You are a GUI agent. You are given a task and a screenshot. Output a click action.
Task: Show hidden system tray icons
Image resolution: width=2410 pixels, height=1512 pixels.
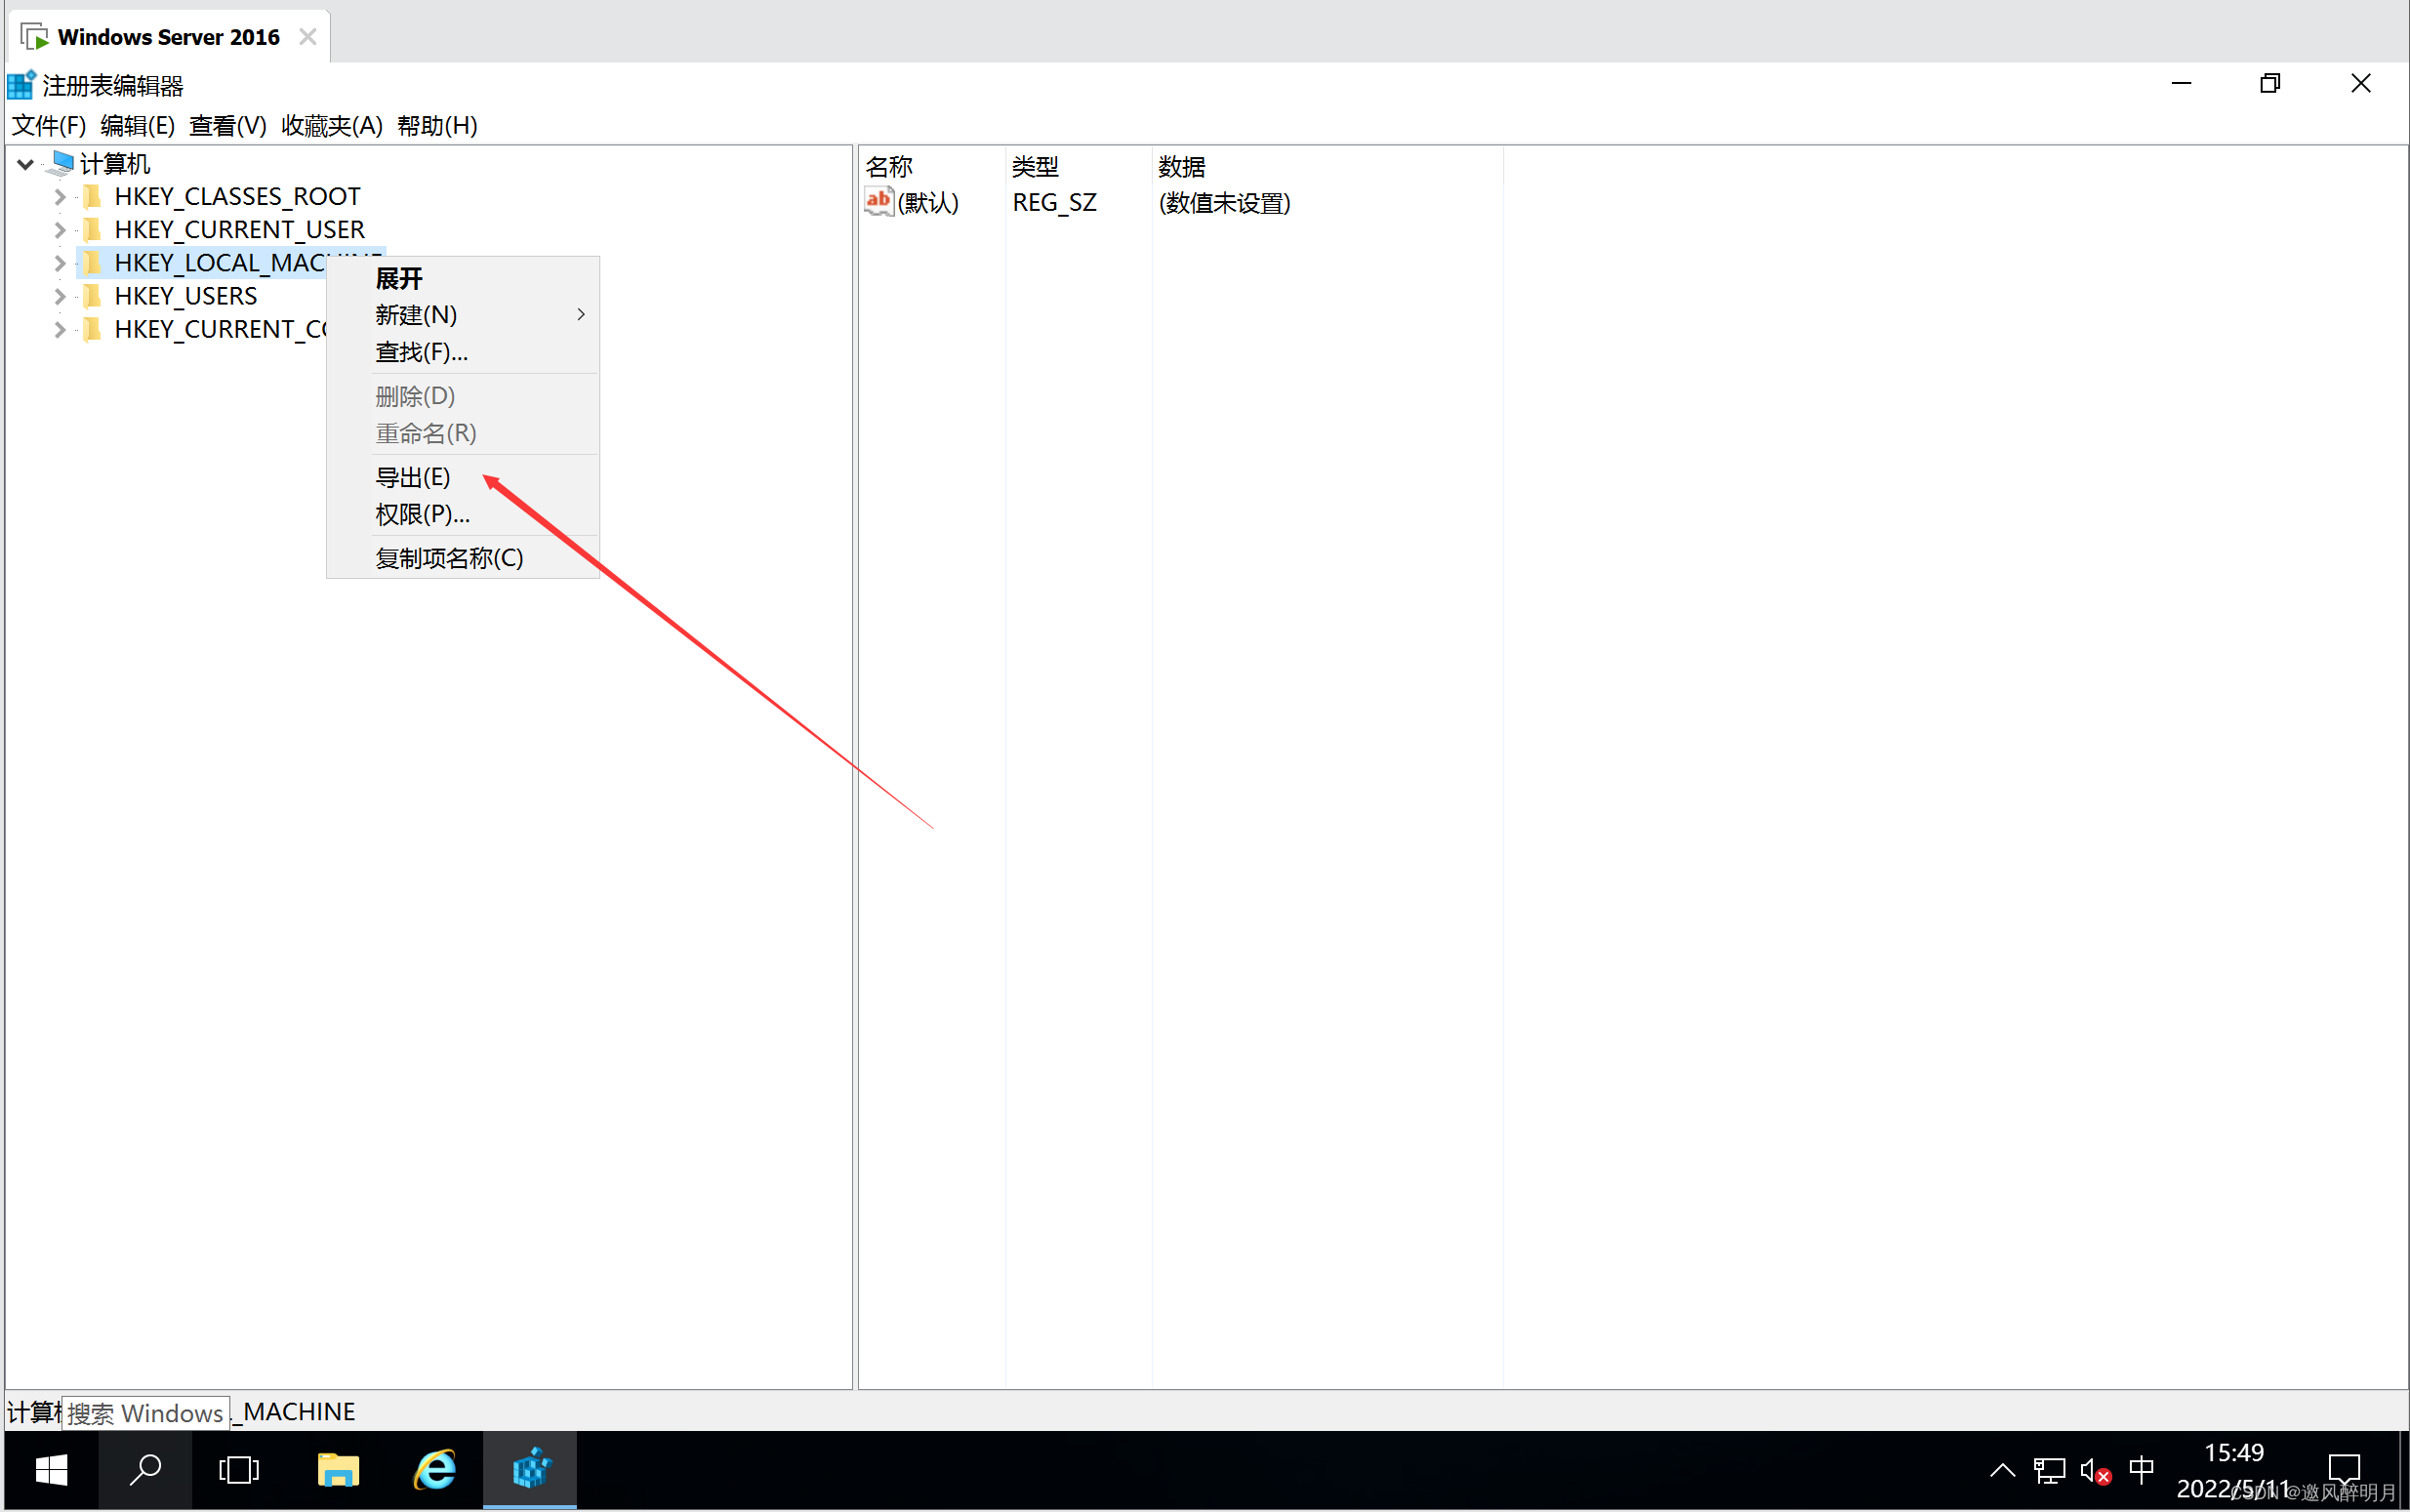click(x=2002, y=1470)
